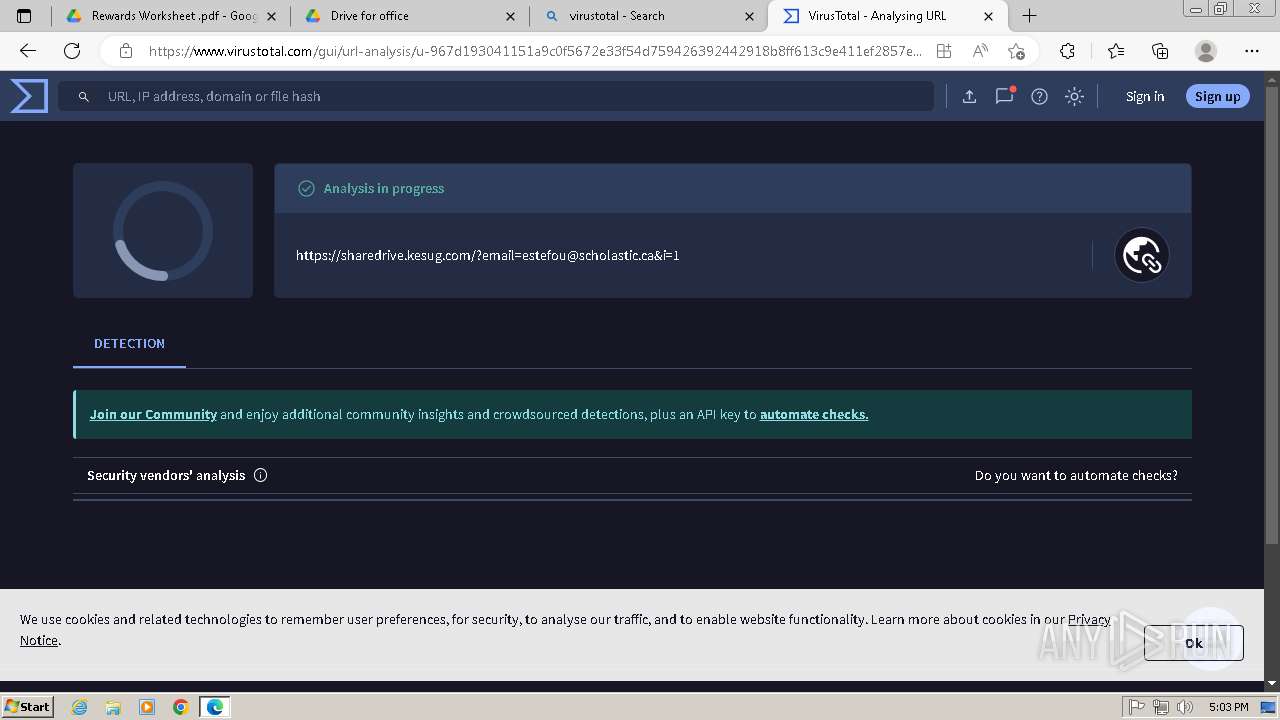Image resolution: width=1280 pixels, height=720 pixels.
Task: Open the Privacy Notice link
Action: pos(1089,619)
